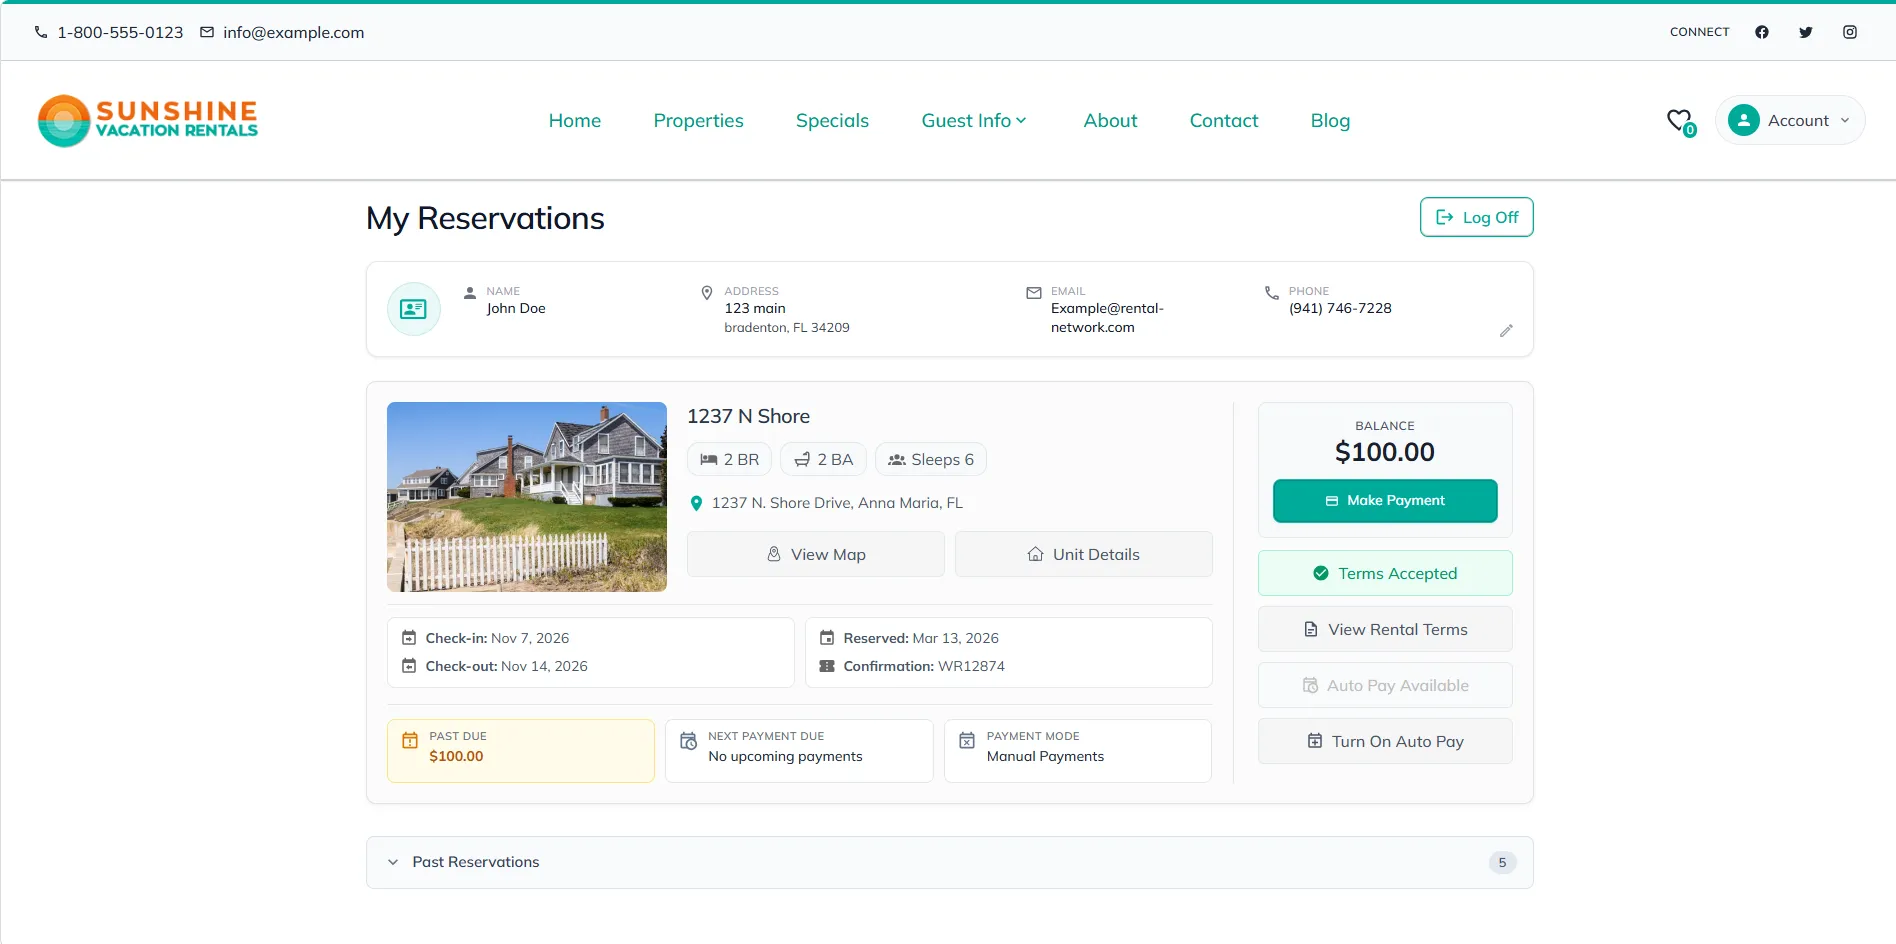The height and width of the screenshot is (944, 1896).
Task: Click the envelope icon beside info@example.com
Action: pyautogui.click(x=207, y=32)
